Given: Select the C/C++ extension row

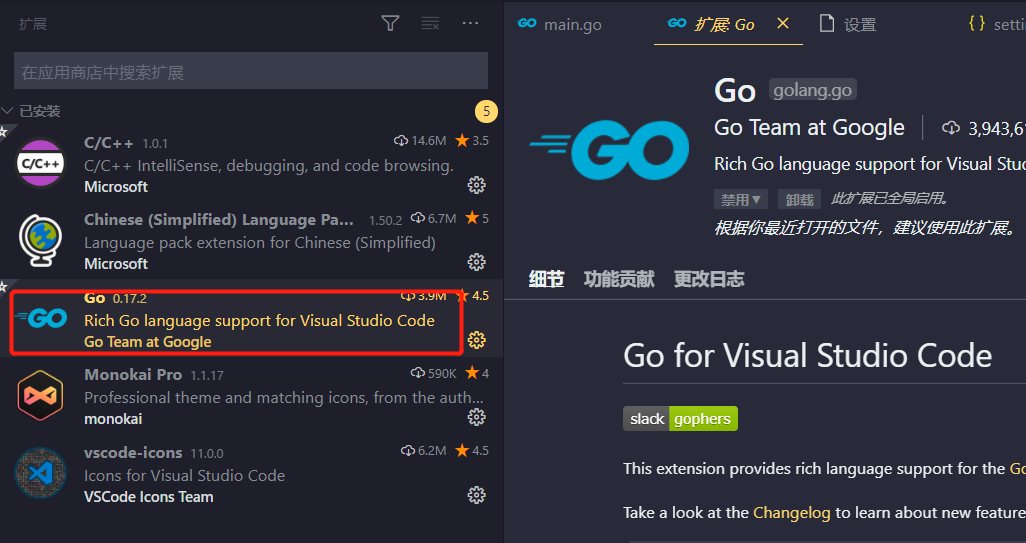Looking at the screenshot, I should (251, 164).
